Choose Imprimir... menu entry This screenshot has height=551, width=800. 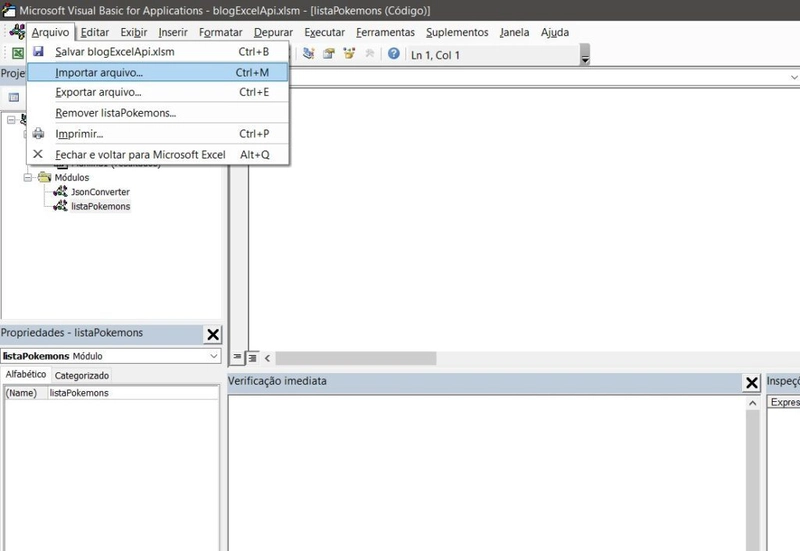(x=158, y=134)
